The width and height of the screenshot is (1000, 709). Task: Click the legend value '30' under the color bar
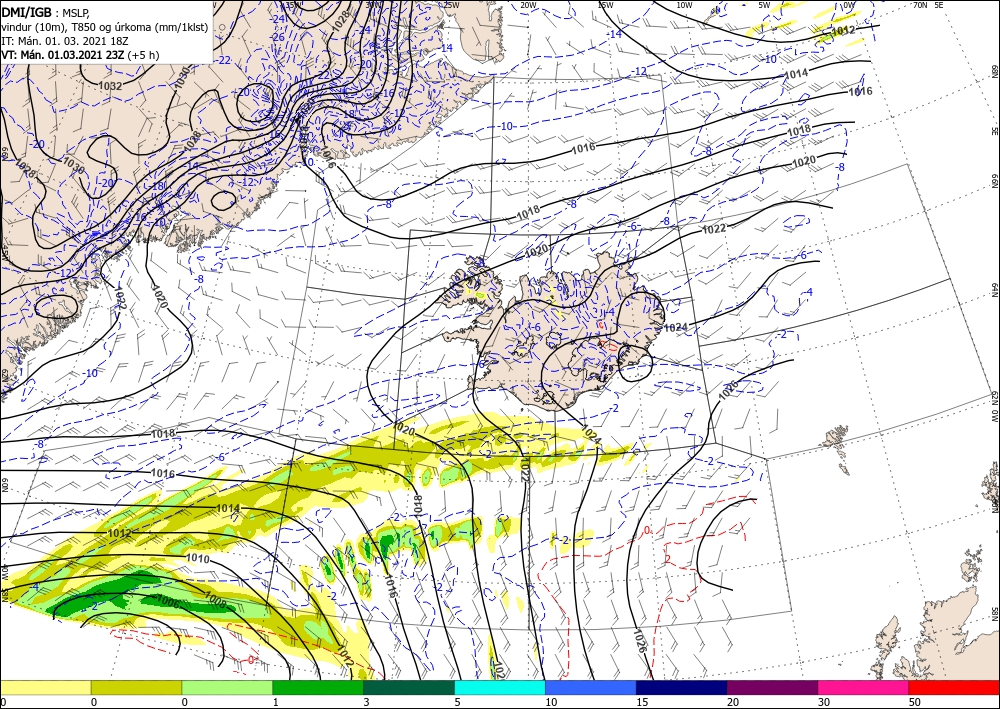click(823, 702)
